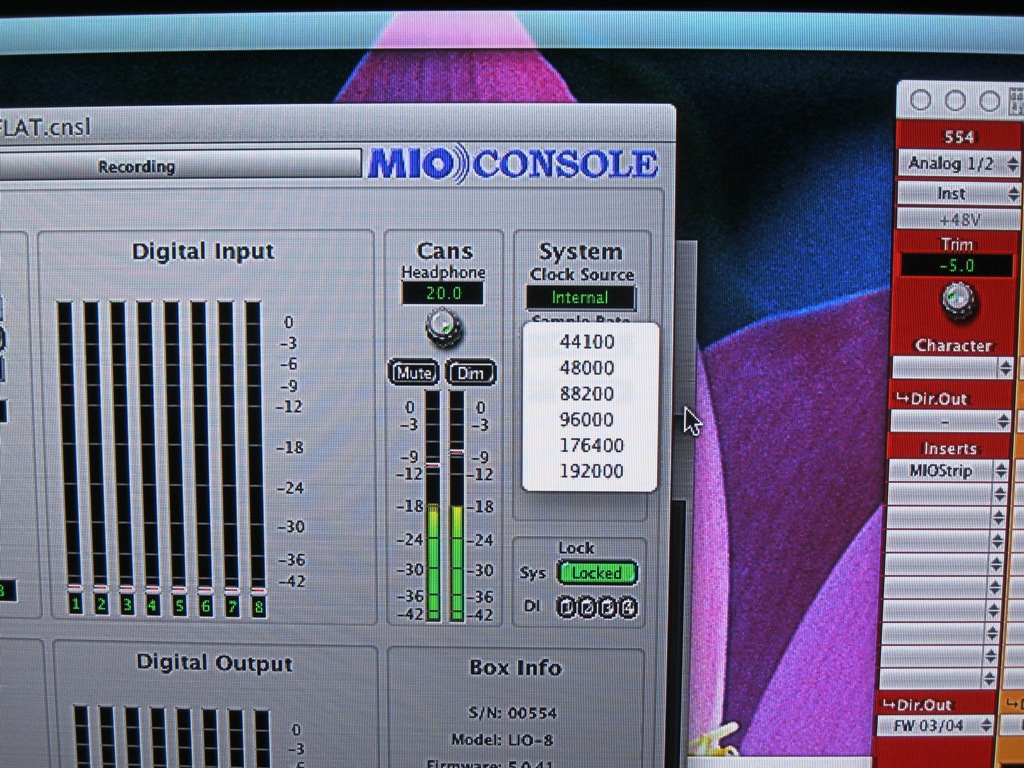Viewport: 1024px width, 768px height.
Task: Mute the Cans headphone output
Action: click(x=414, y=372)
